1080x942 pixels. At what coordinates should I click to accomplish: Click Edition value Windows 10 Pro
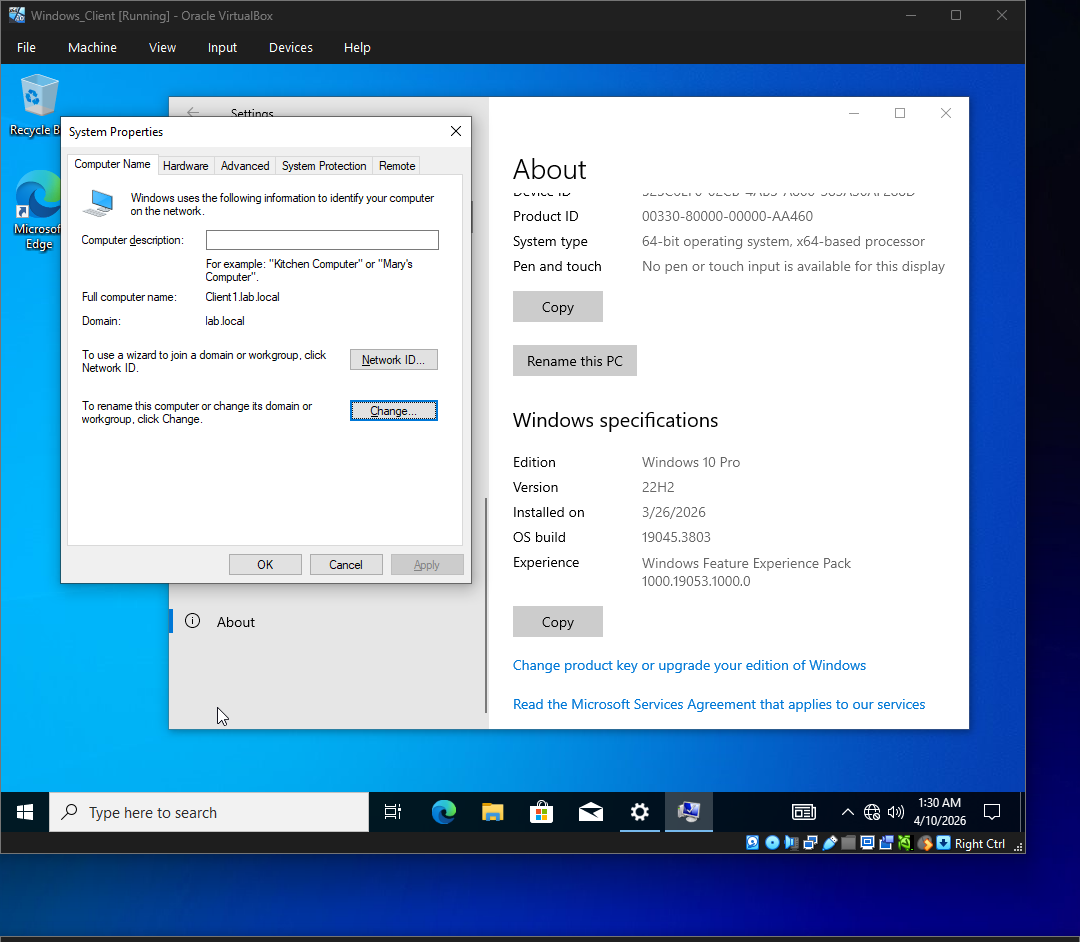pyautogui.click(x=691, y=462)
